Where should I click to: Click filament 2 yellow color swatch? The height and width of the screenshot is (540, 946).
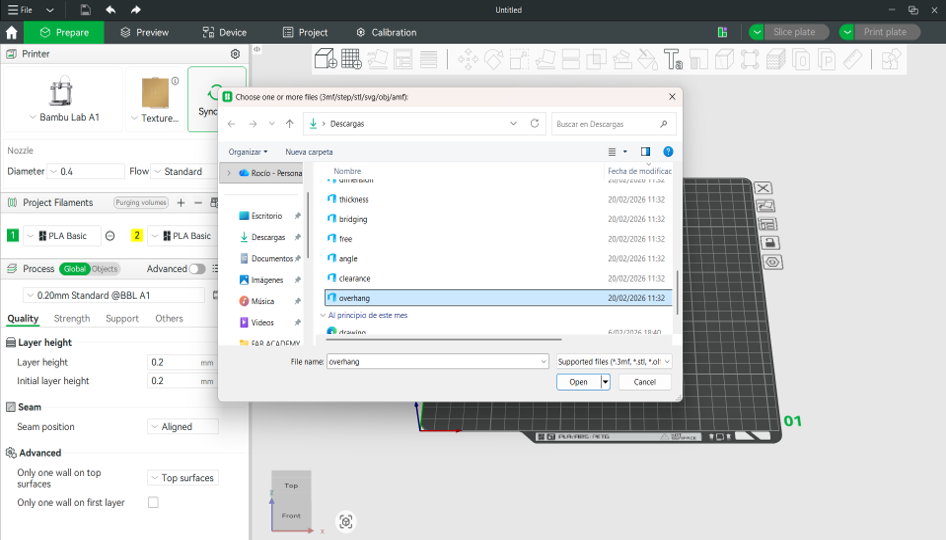(x=137, y=235)
